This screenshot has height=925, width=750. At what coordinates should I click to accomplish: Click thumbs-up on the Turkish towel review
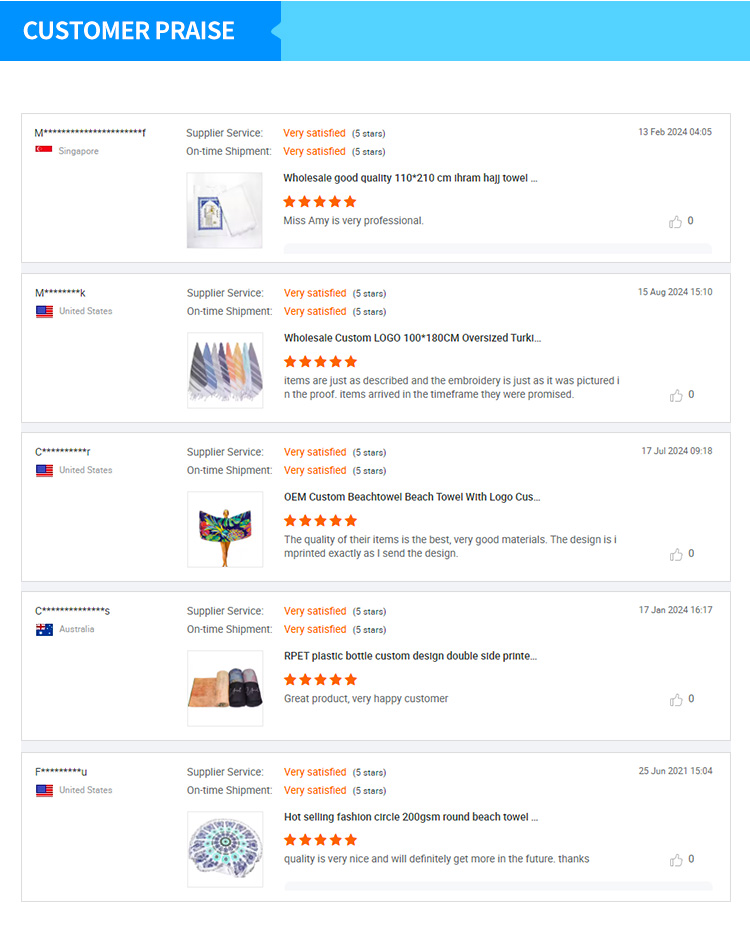[676, 394]
